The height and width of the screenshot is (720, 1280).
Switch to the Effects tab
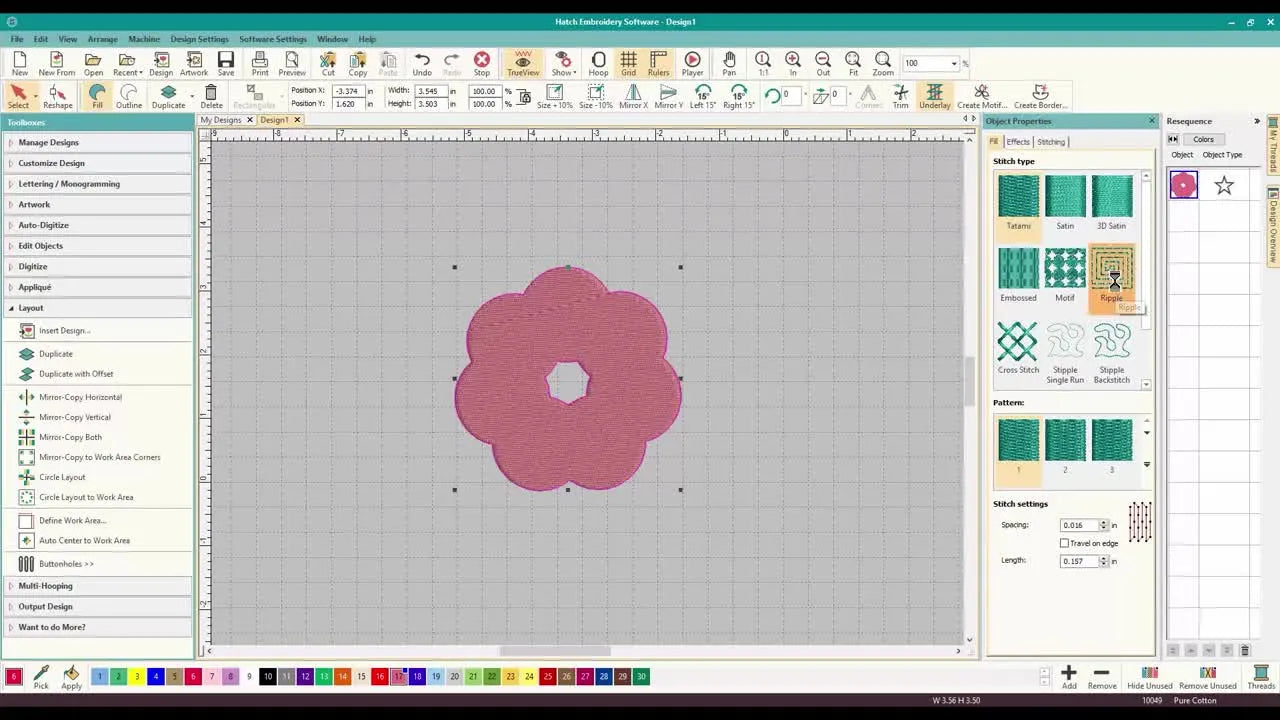[x=1018, y=141]
